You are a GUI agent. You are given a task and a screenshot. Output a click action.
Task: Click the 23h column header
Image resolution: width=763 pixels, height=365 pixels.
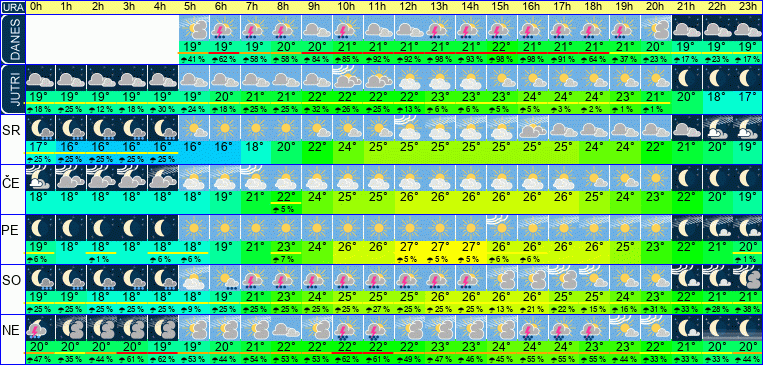pos(747,7)
